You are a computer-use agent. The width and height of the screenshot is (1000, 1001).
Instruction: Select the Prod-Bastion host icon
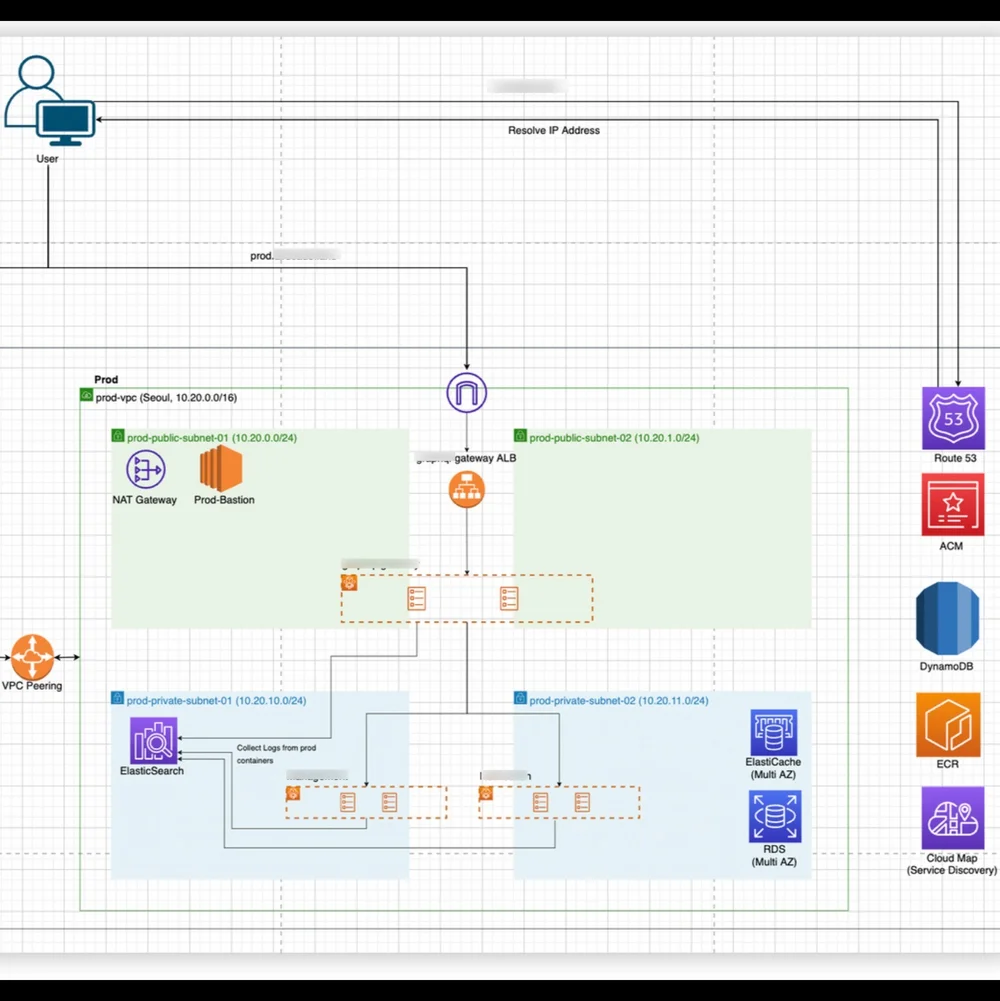coord(222,470)
